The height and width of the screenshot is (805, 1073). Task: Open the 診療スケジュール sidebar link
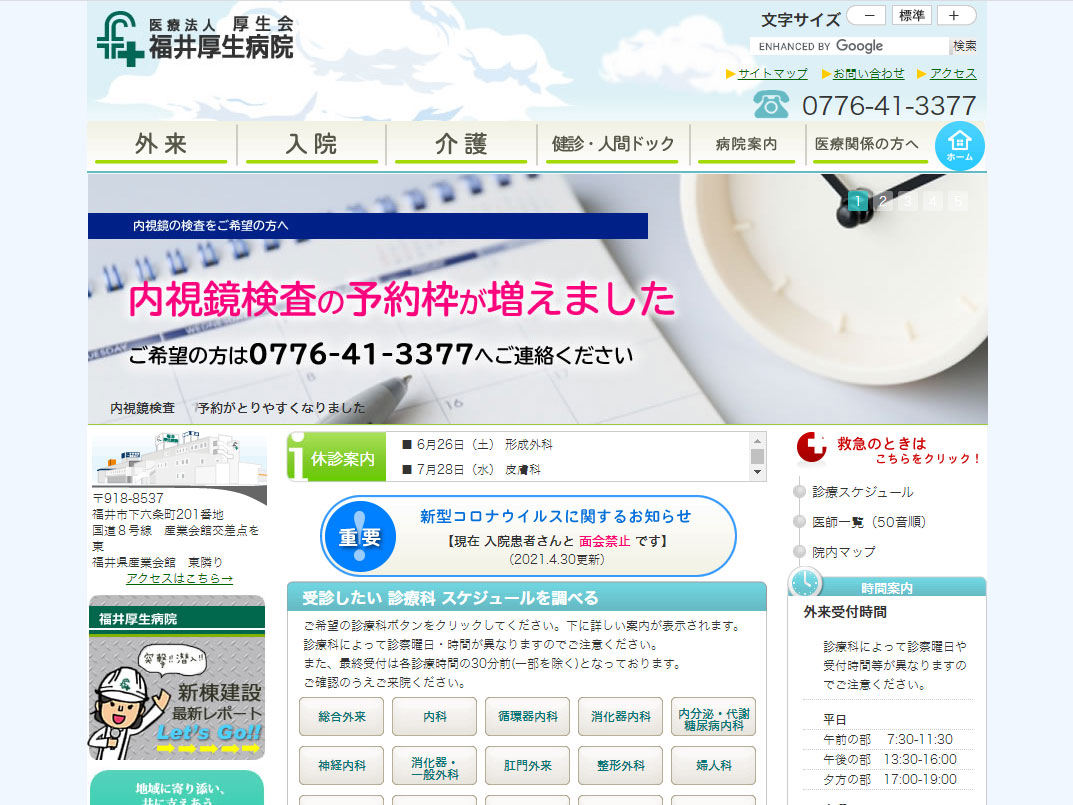click(x=863, y=491)
